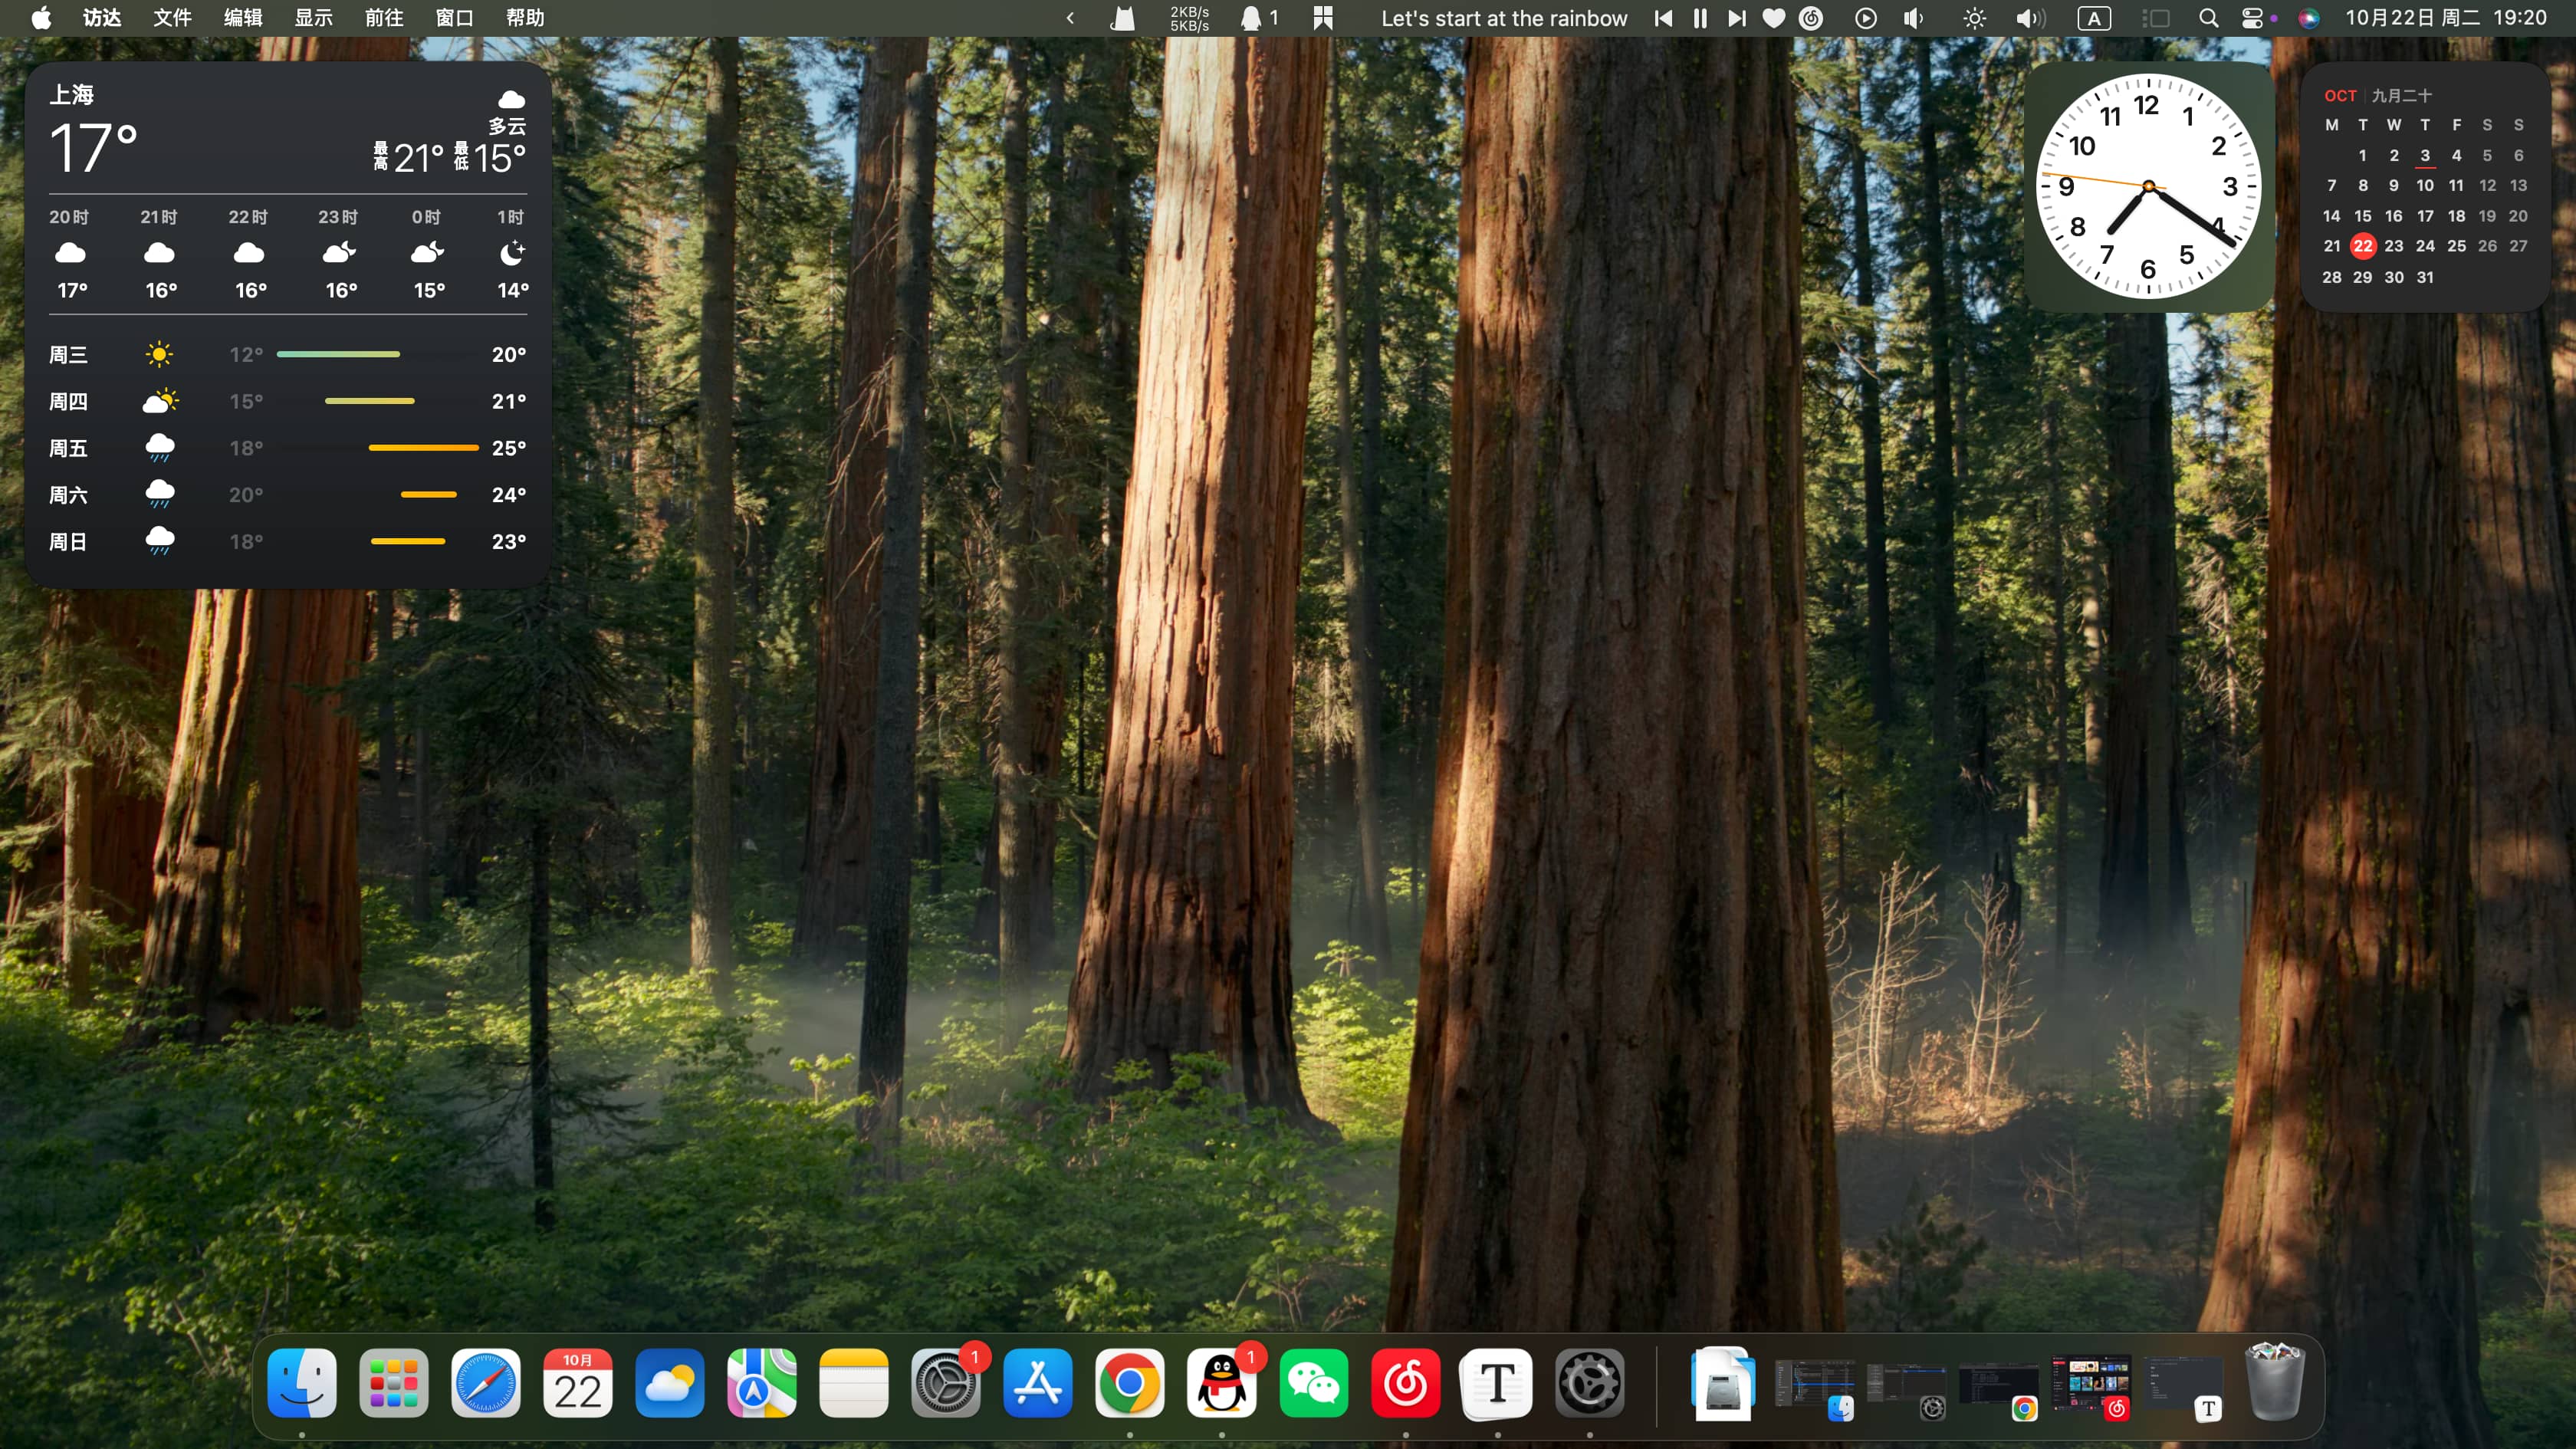
Task: Open the 窗口 menu in the menu bar
Action: (x=455, y=17)
